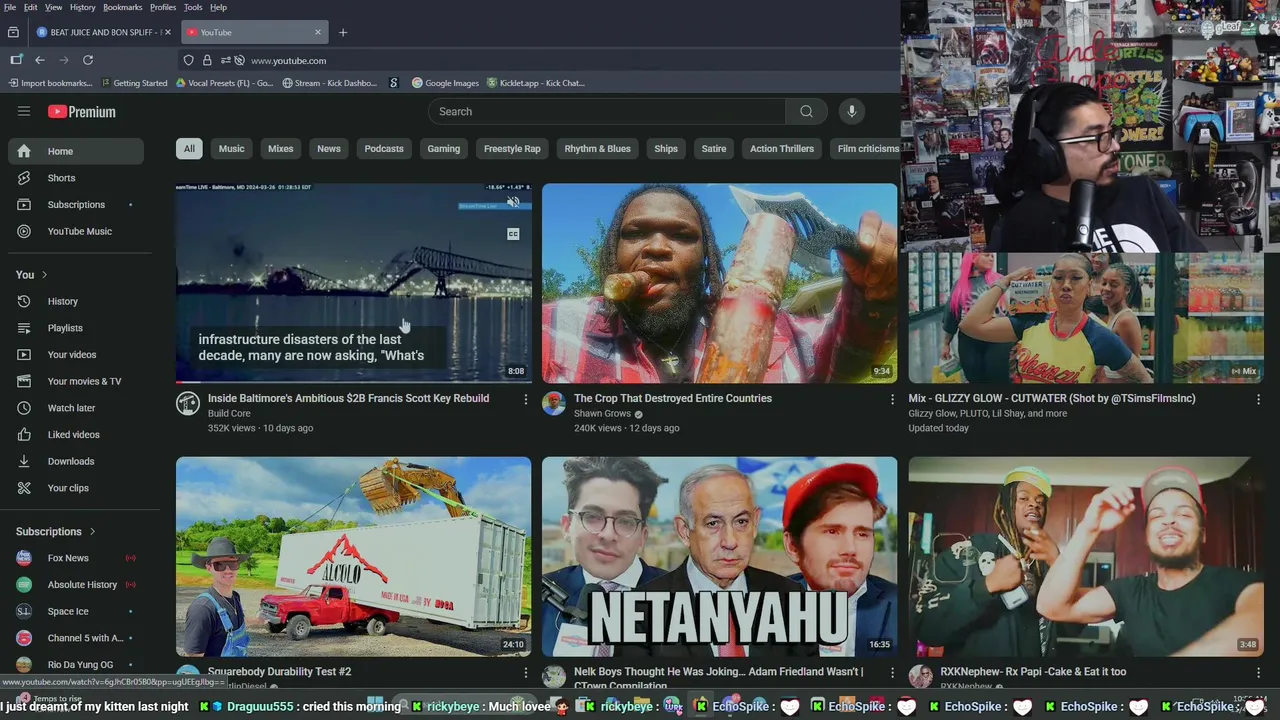
Task: Click the YouTube search input field
Action: [607, 111]
